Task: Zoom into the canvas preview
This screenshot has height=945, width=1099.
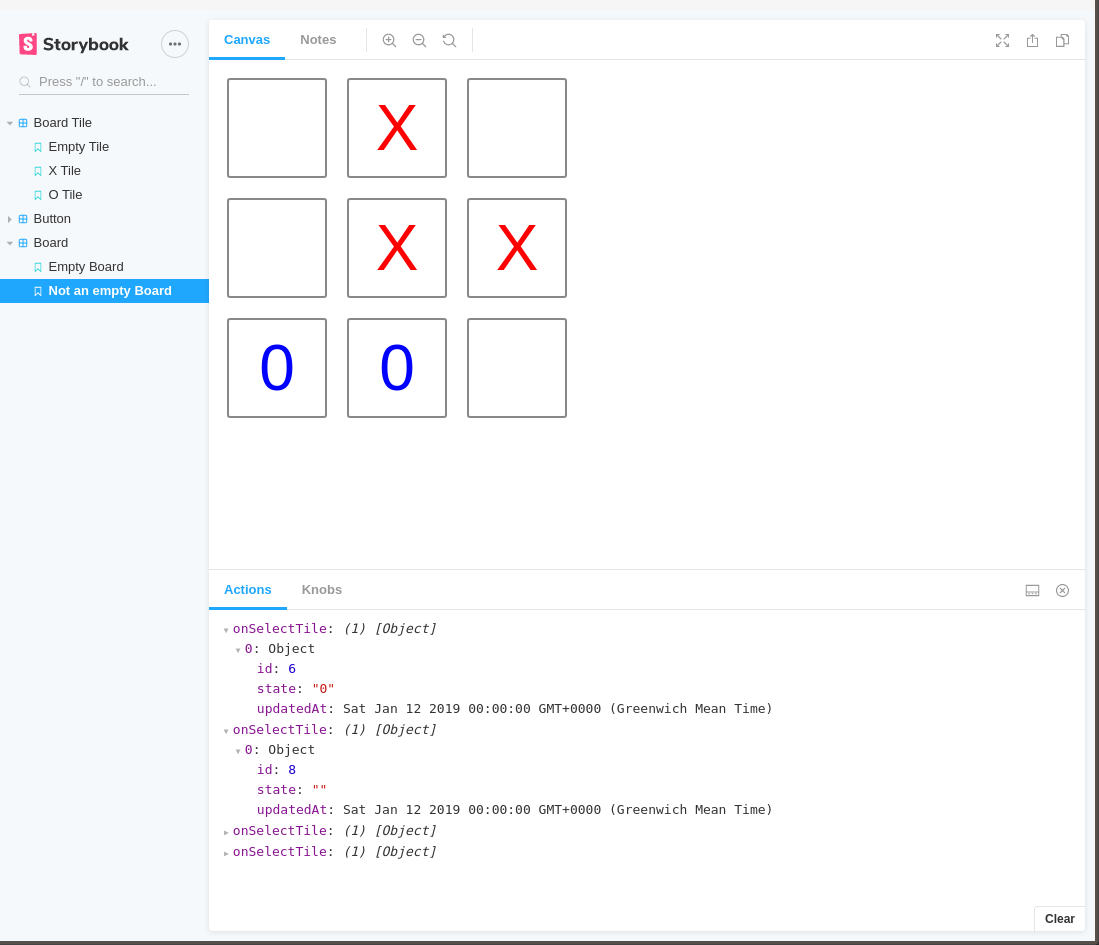Action: point(389,40)
